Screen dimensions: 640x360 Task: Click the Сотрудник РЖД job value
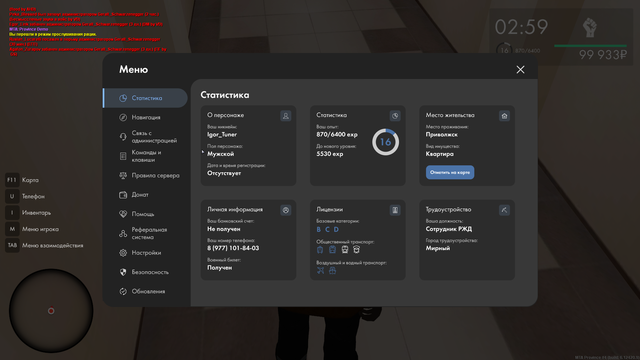click(x=449, y=229)
